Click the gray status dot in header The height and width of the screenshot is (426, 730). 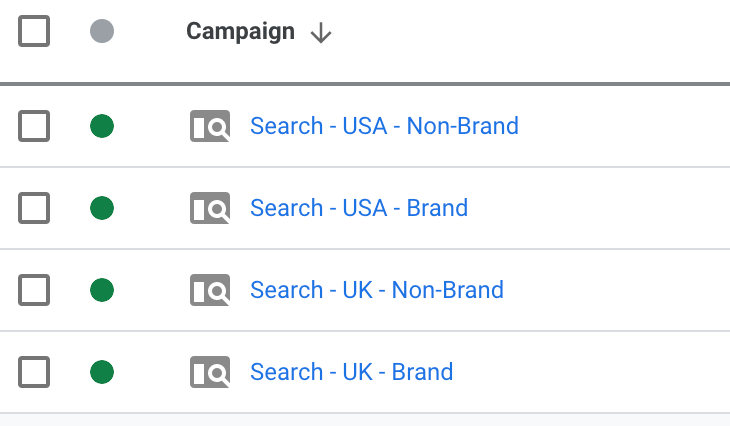click(102, 31)
